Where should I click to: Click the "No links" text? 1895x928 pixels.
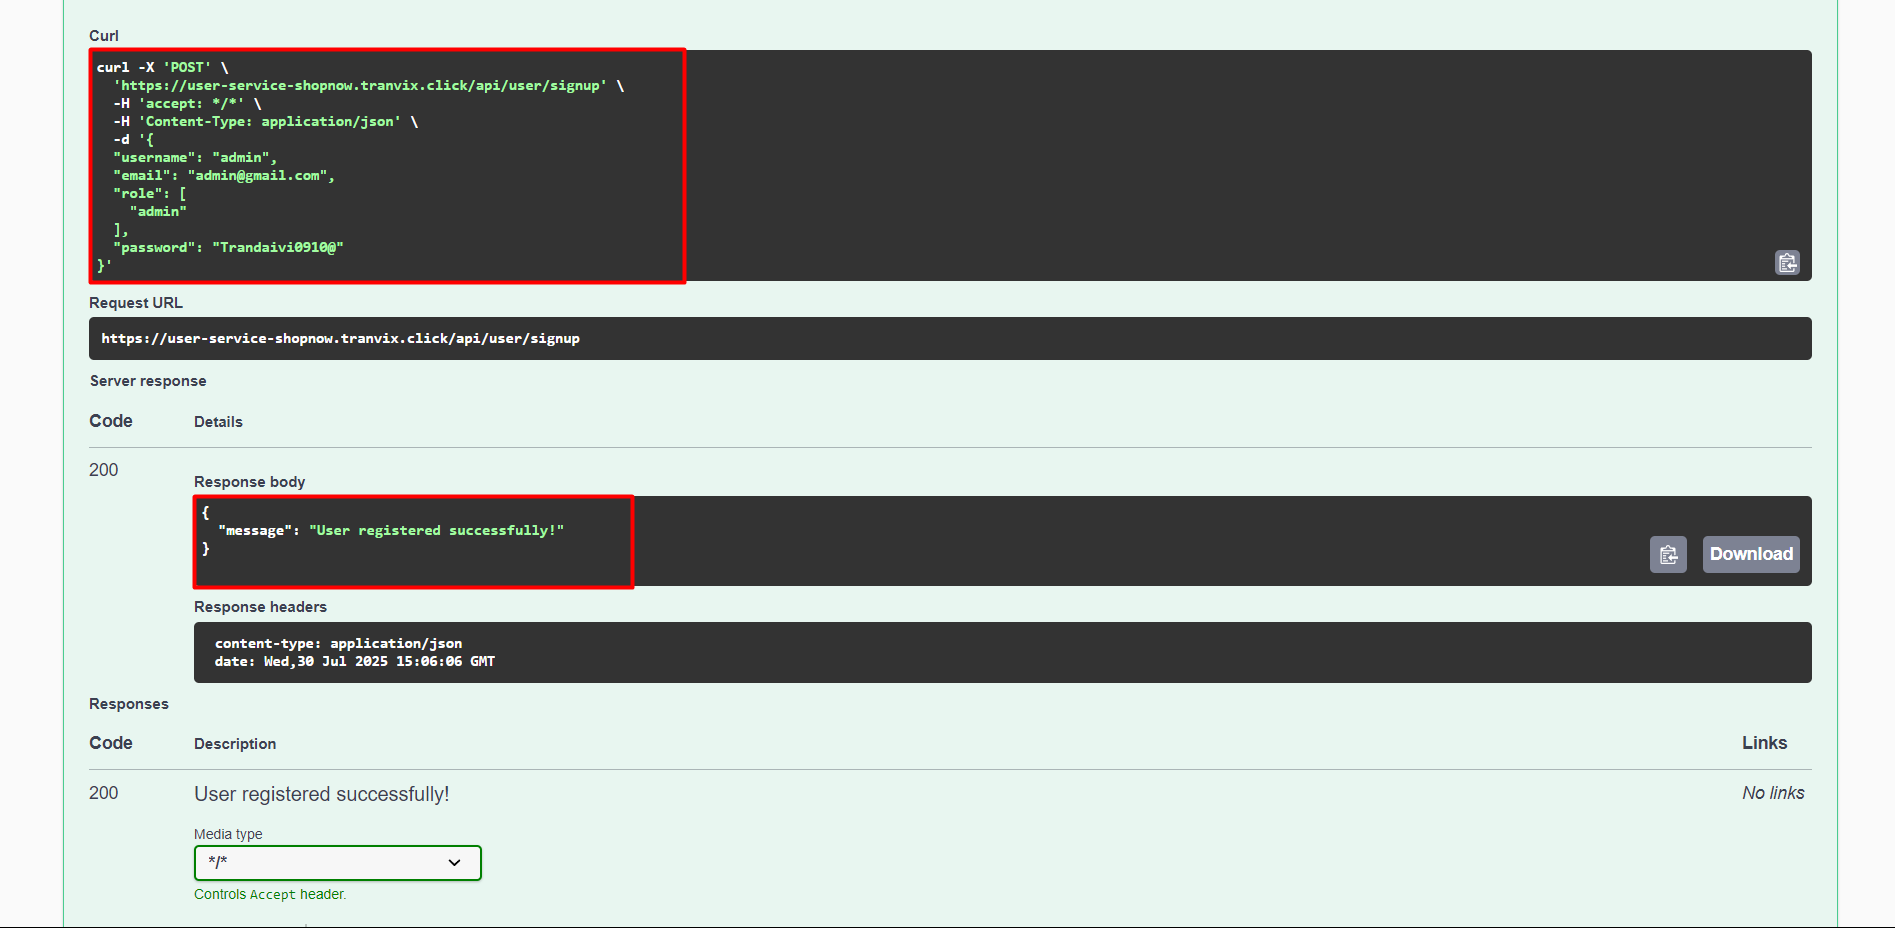pyautogui.click(x=1772, y=793)
